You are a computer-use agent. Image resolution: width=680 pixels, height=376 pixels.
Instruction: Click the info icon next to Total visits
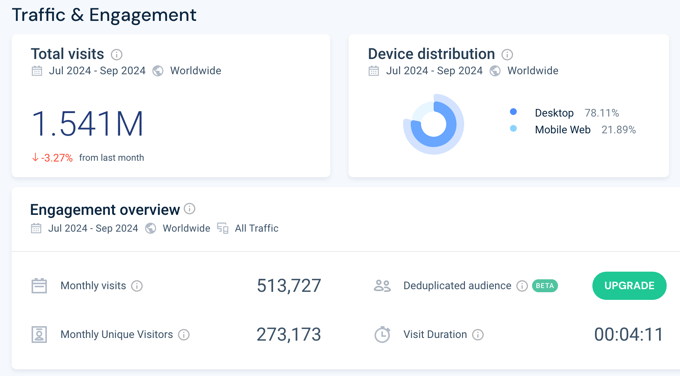116,54
